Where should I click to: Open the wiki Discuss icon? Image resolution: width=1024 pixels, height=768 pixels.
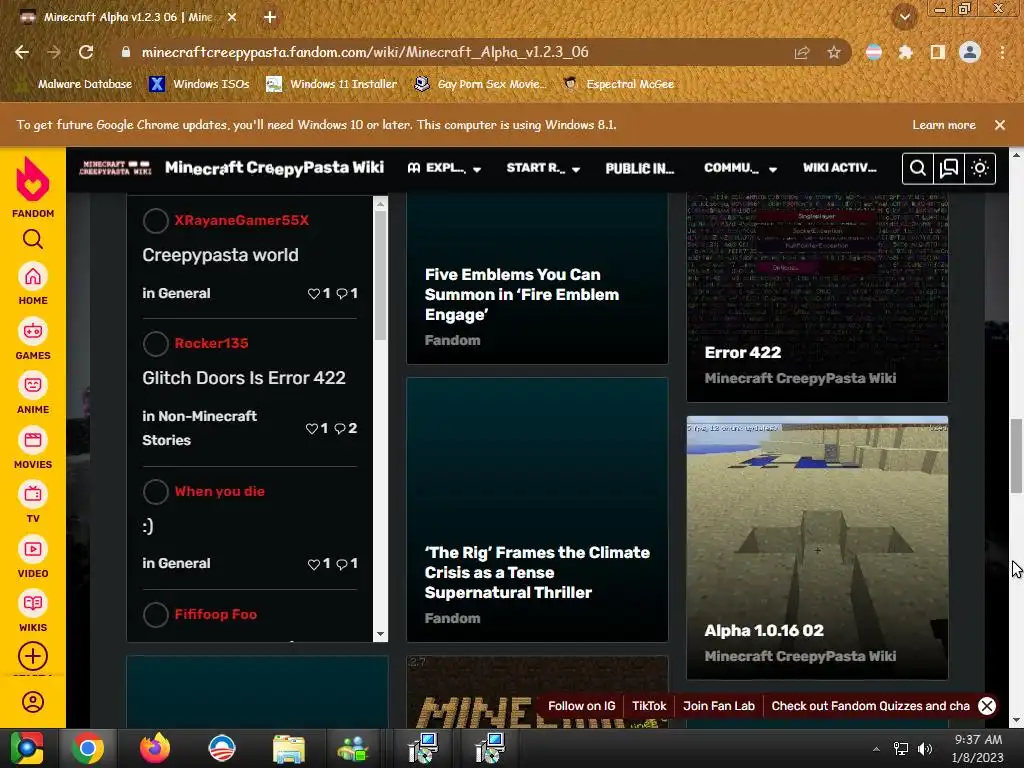click(948, 168)
